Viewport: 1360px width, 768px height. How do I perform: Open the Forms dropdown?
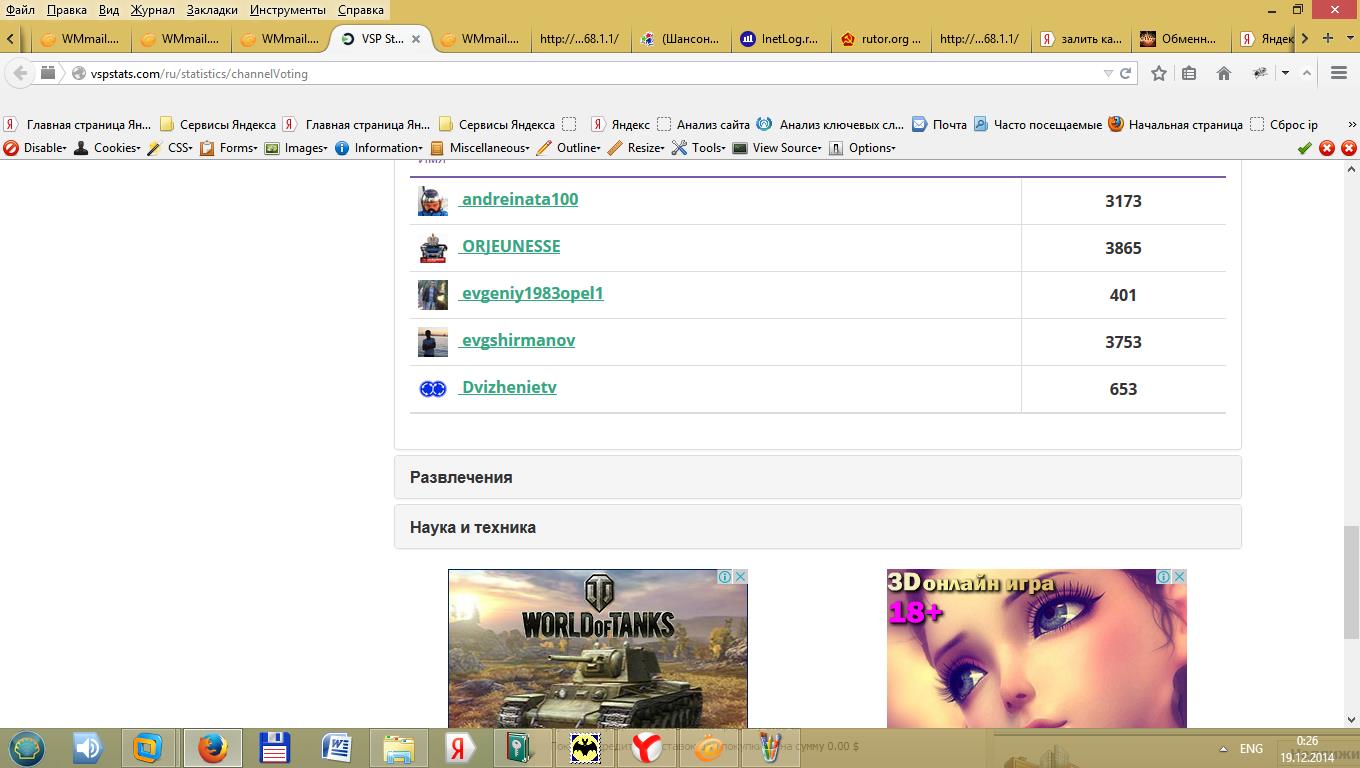click(229, 148)
